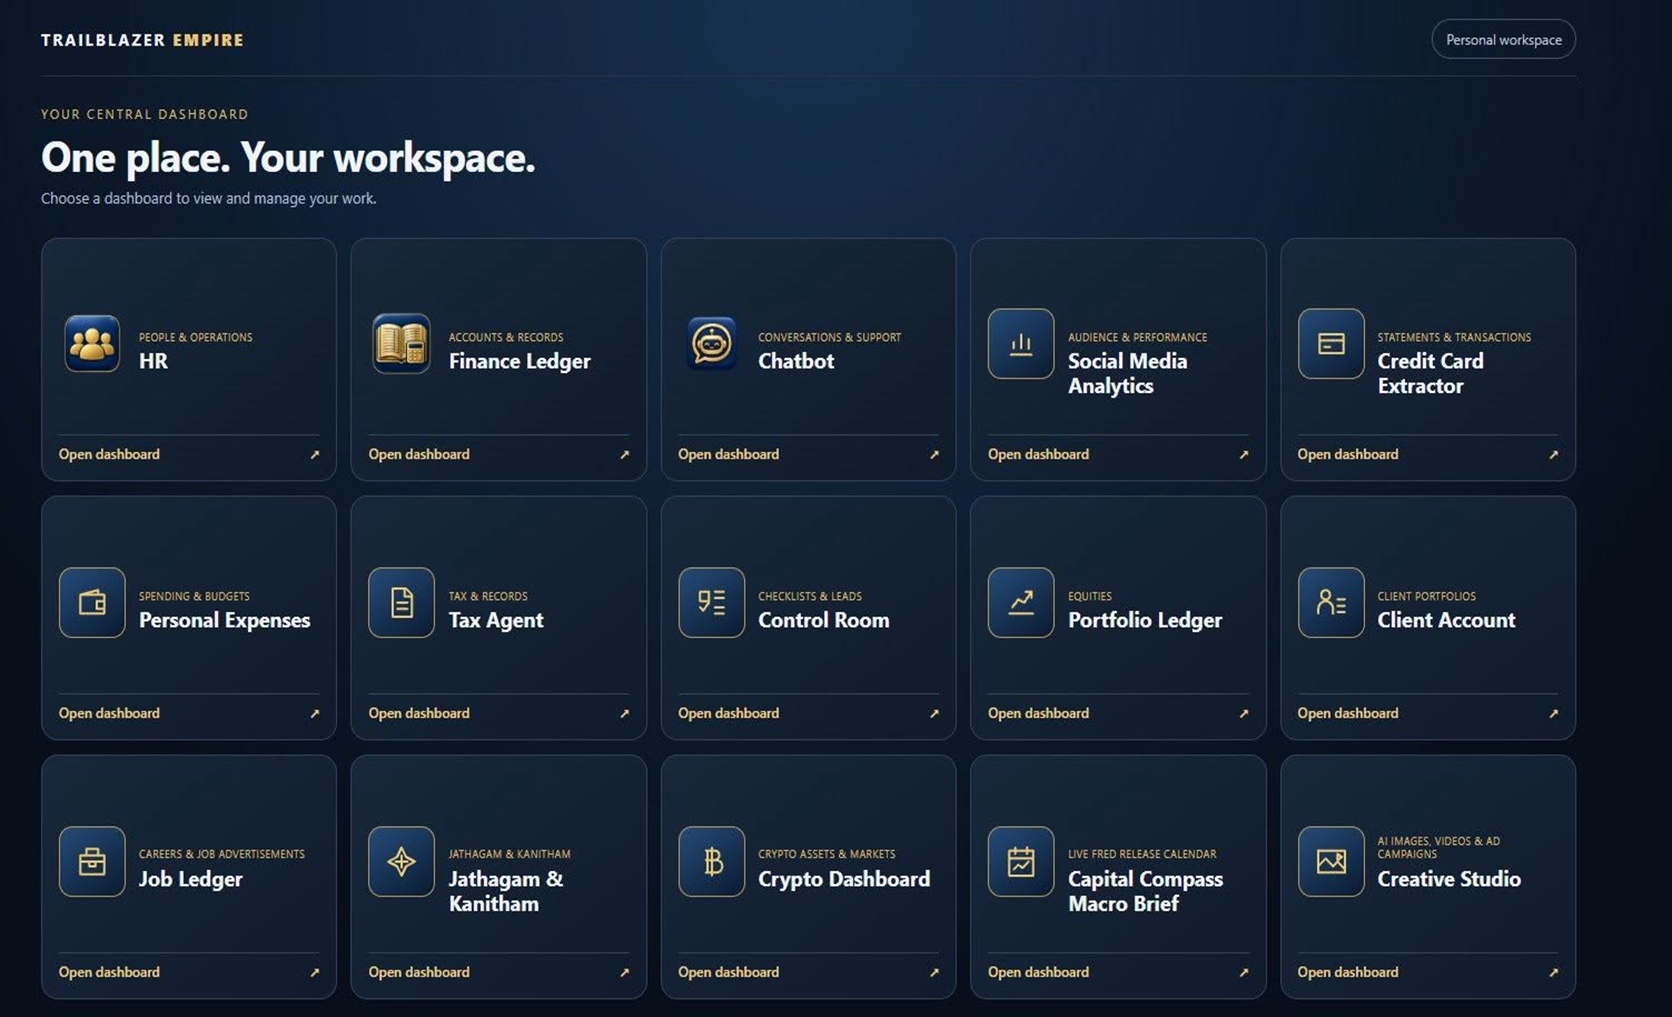
Task: Select the Portfolio Ledger card title
Action: pos(1145,620)
